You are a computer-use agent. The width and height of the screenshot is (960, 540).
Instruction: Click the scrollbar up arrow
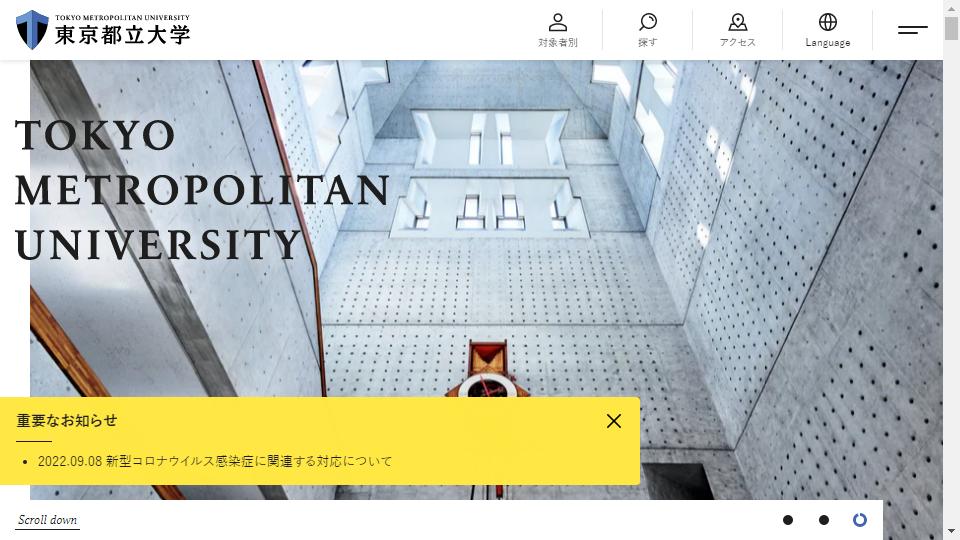click(x=951, y=7)
